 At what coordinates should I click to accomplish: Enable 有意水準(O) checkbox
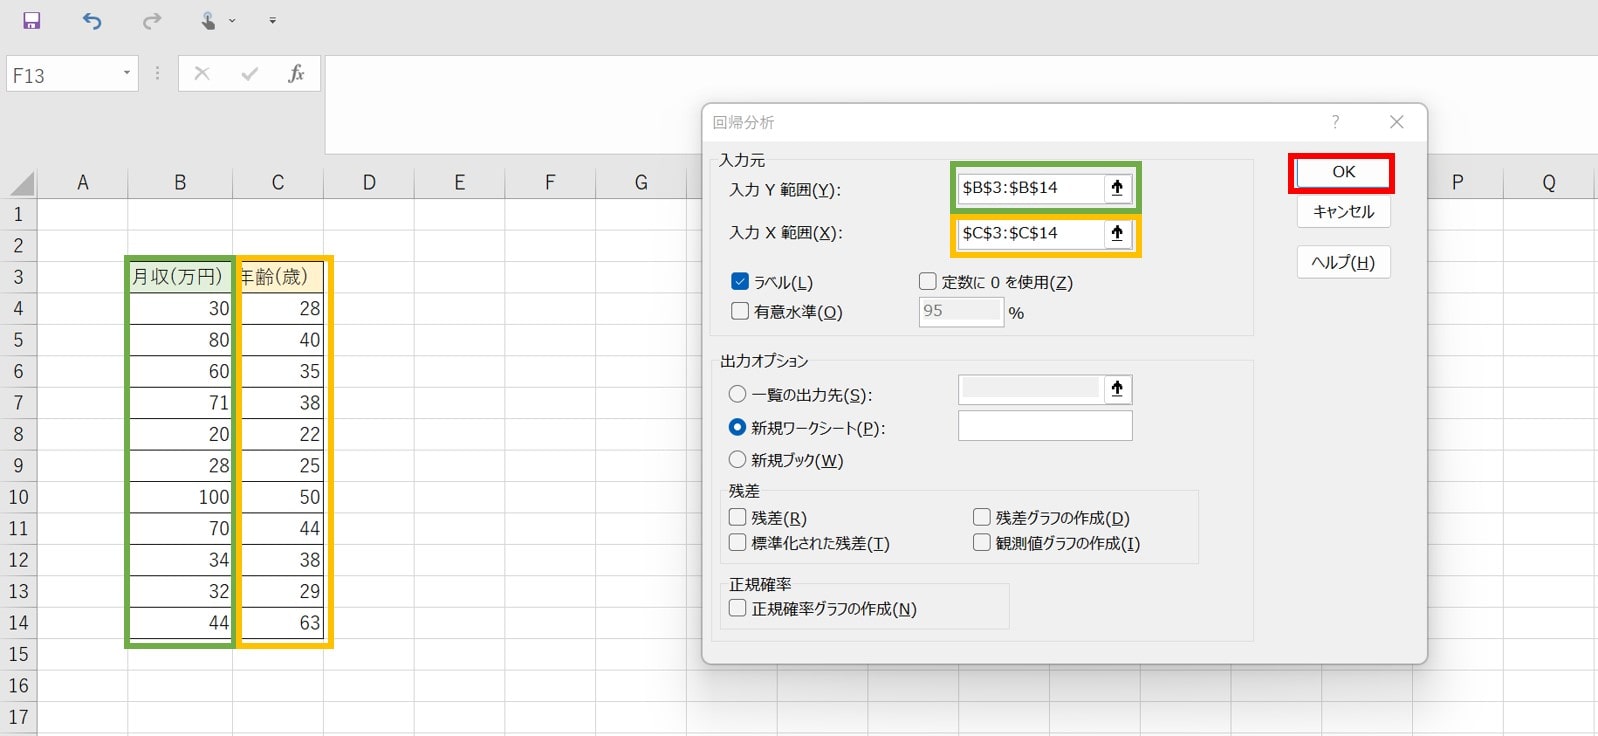[x=740, y=311]
